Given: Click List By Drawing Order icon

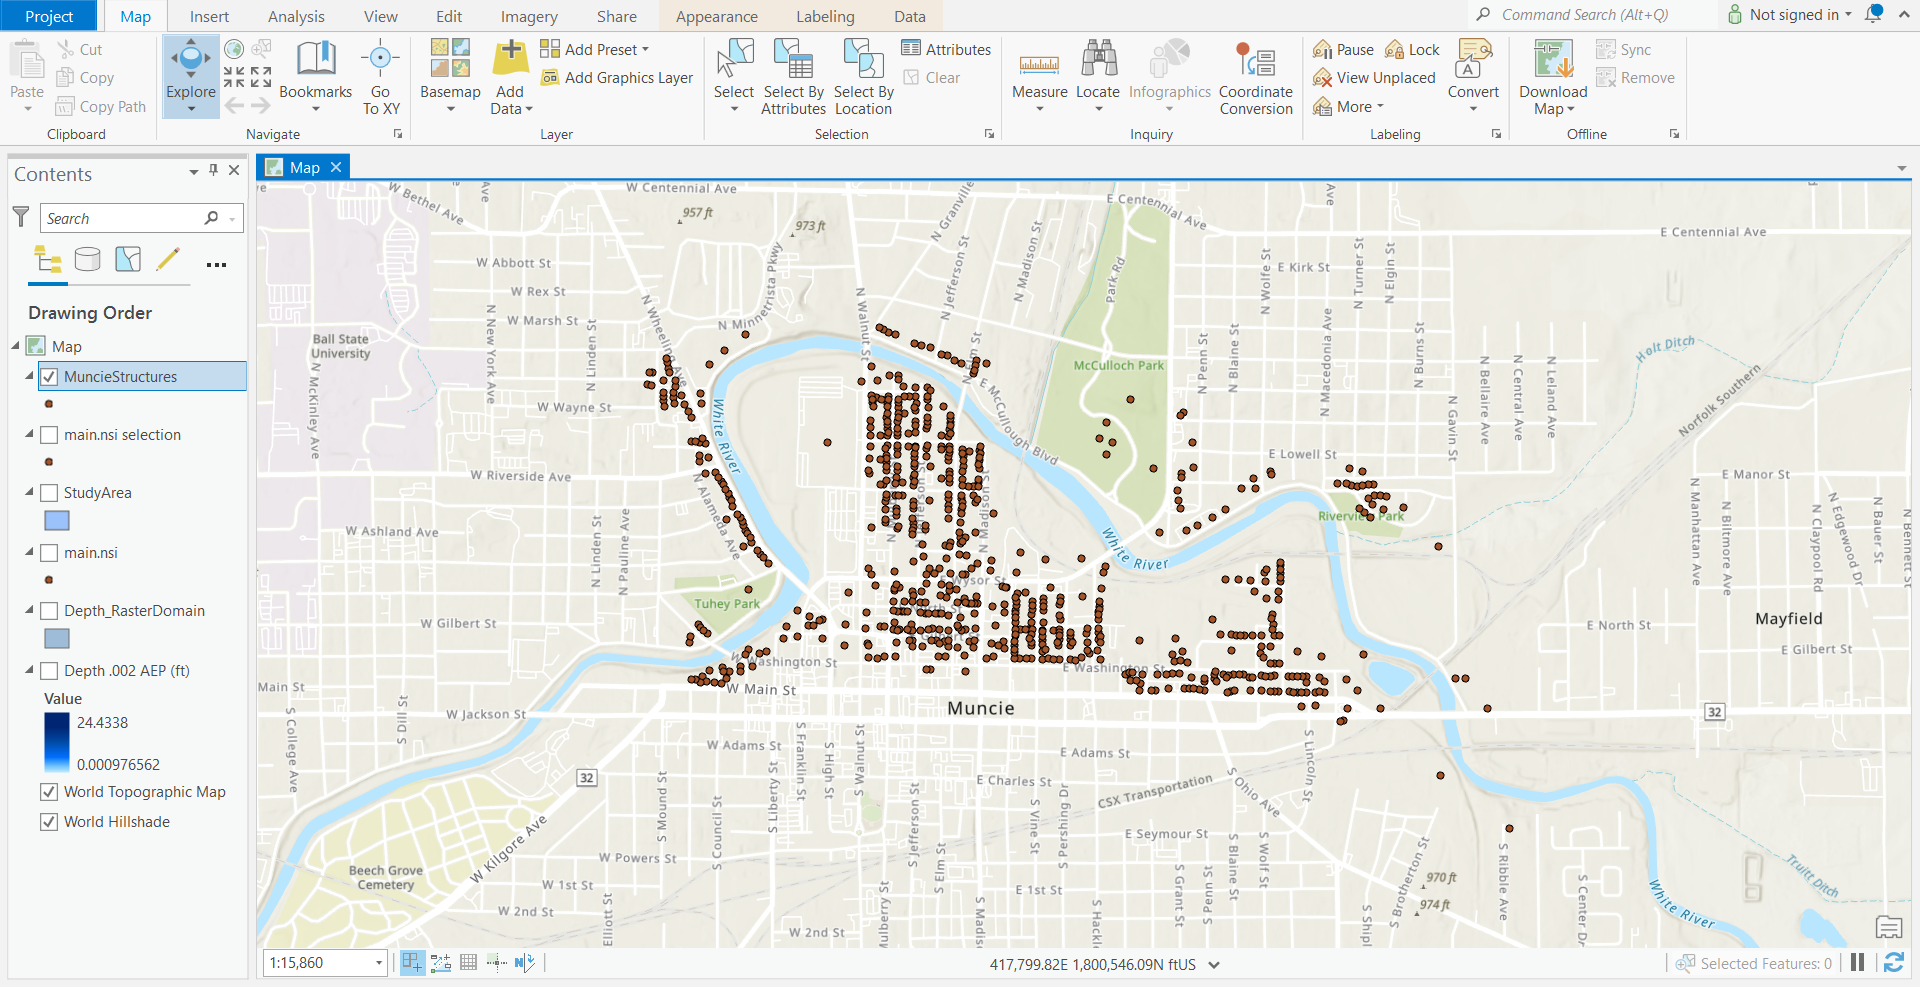Looking at the screenshot, I should pyautogui.click(x=48, y=260).
